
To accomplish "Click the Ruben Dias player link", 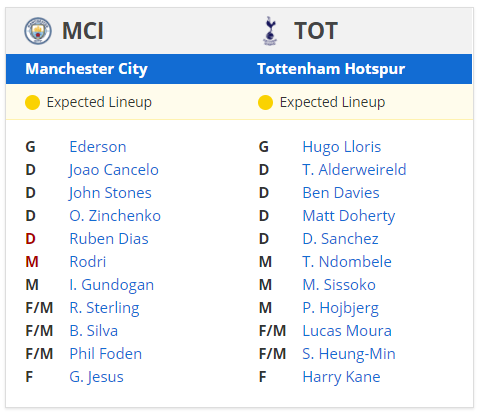I will point(109,239).
